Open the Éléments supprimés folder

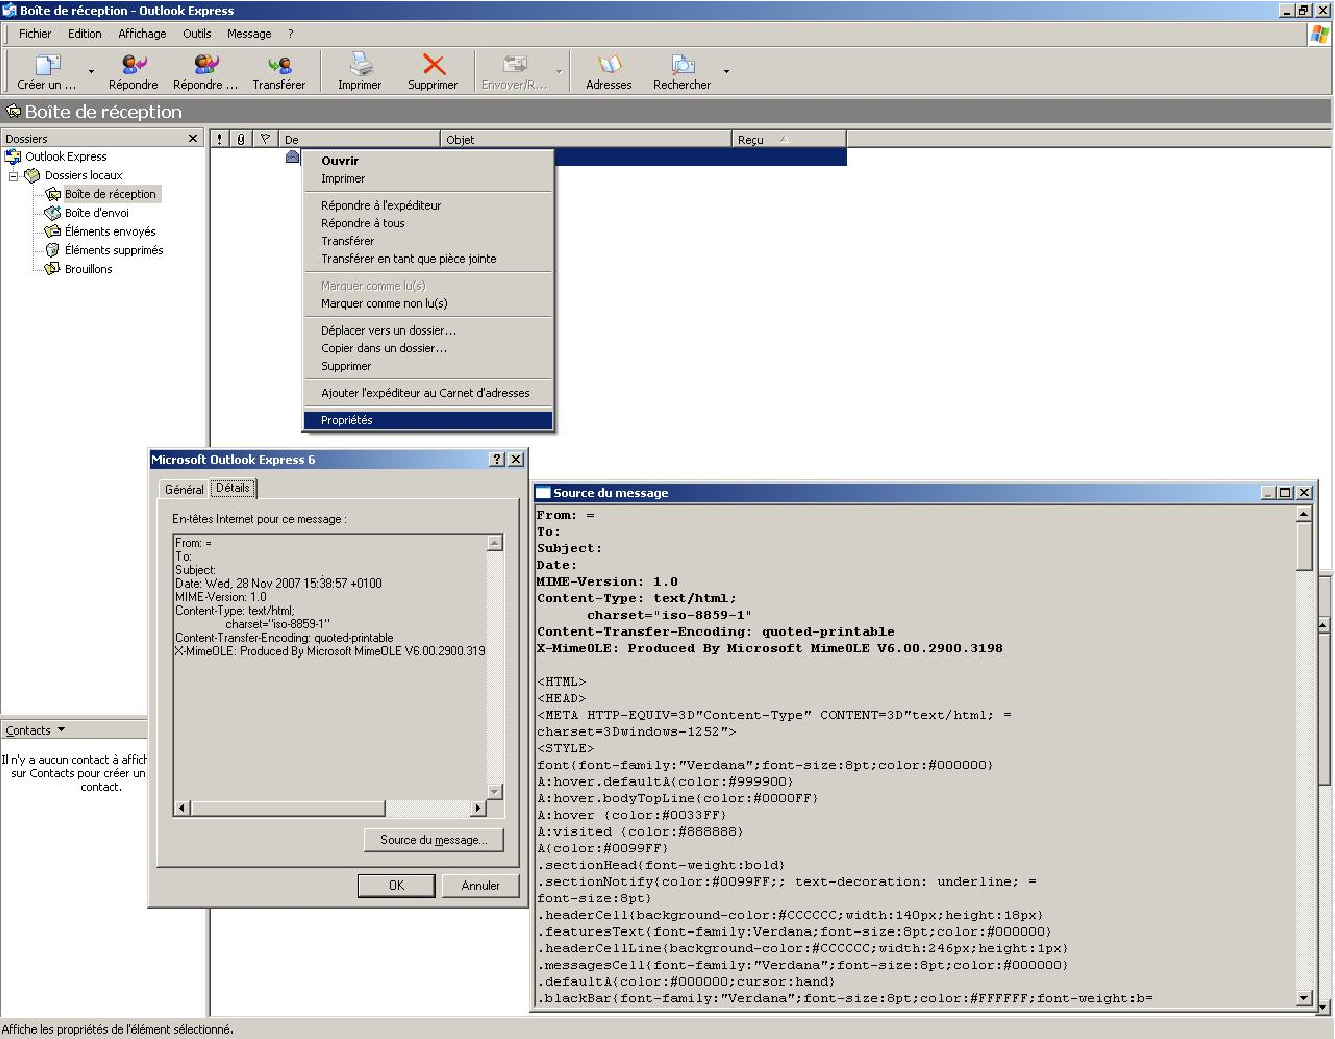click(114, 250)
